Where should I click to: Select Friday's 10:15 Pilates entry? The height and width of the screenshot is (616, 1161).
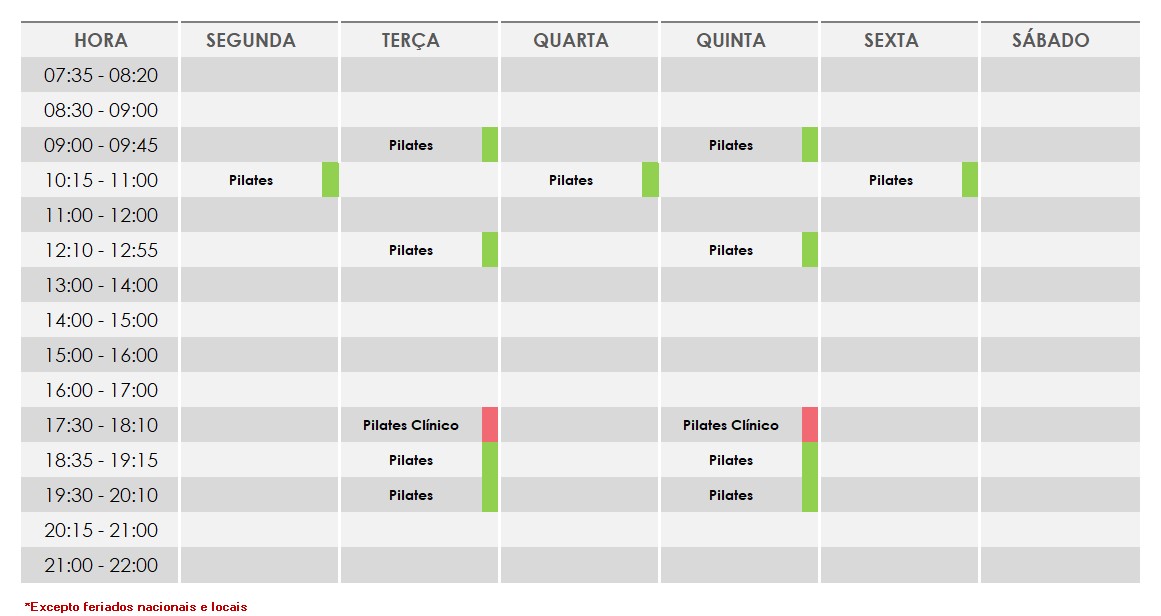[891, 180]
